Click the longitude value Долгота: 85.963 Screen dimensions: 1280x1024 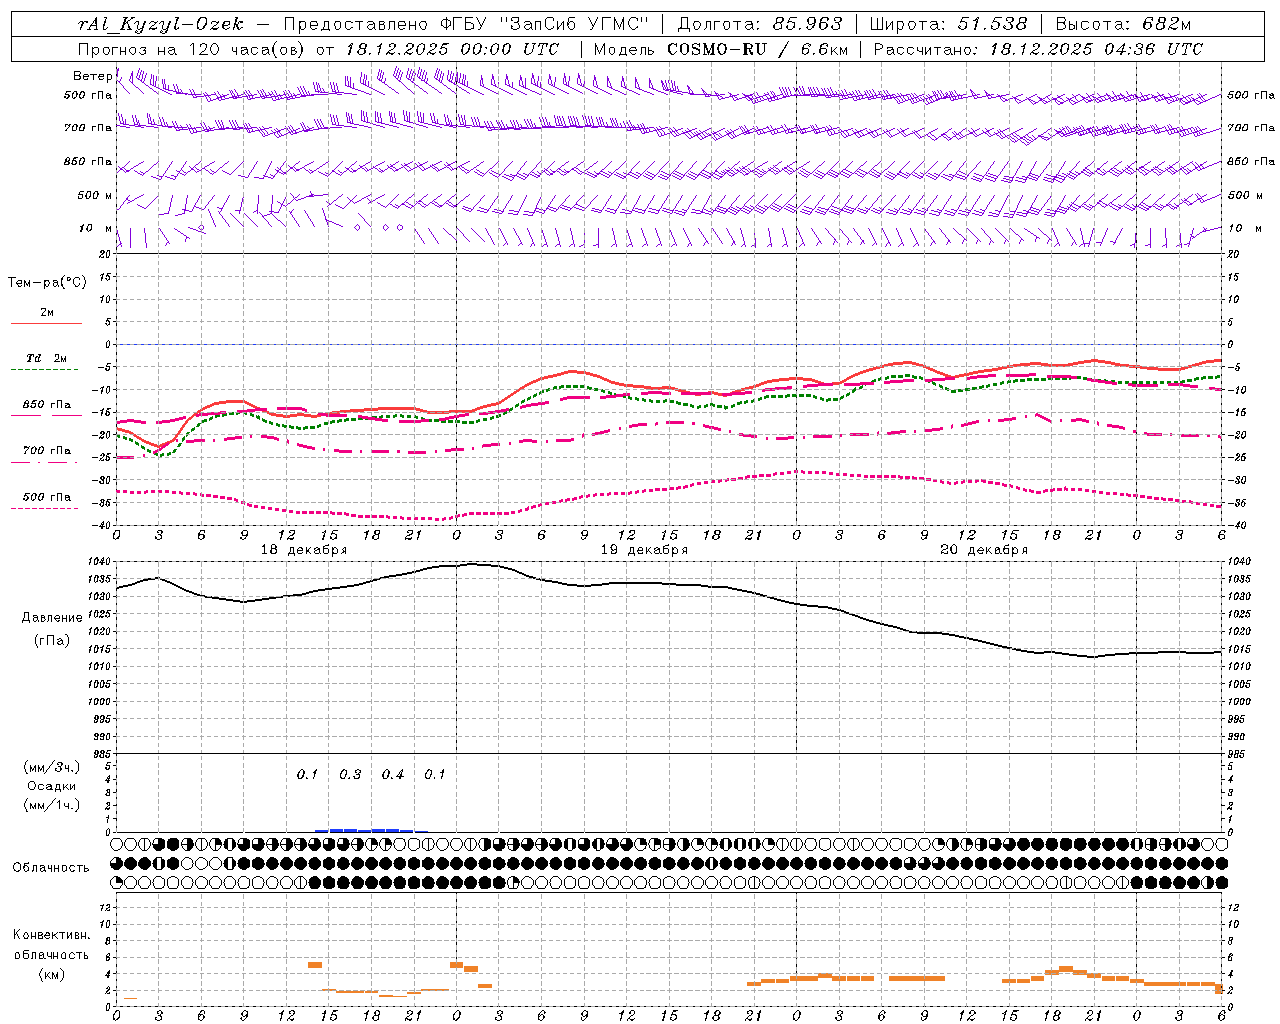coord(760,24)
